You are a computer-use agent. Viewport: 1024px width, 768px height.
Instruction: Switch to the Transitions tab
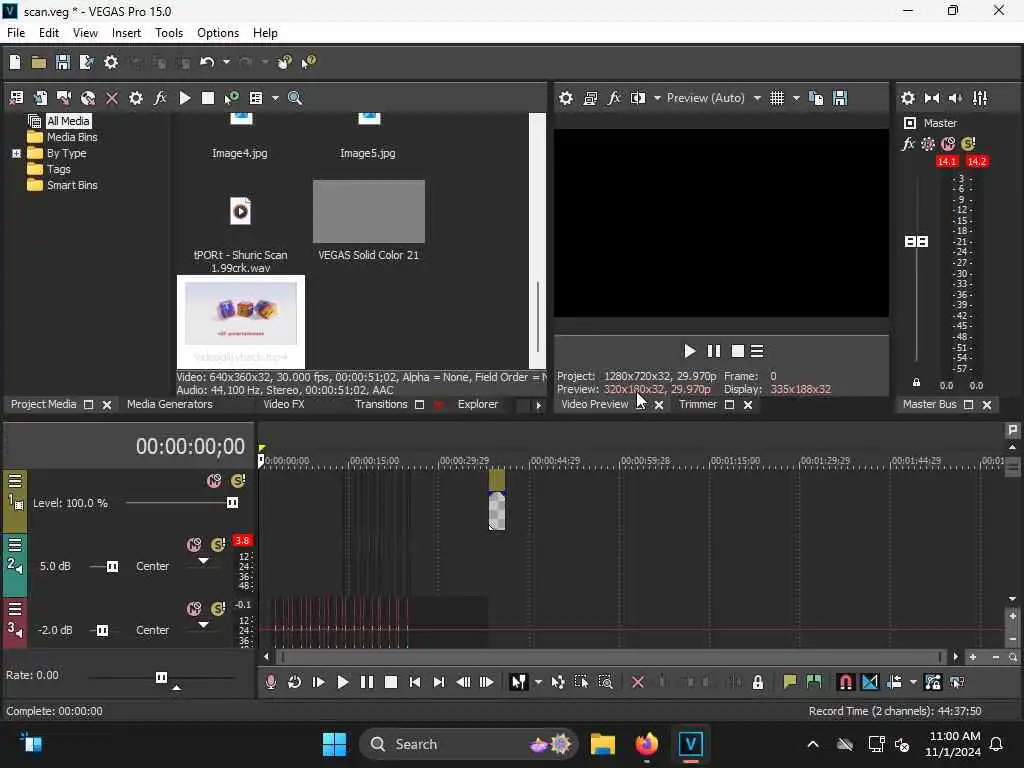[381, 404]
